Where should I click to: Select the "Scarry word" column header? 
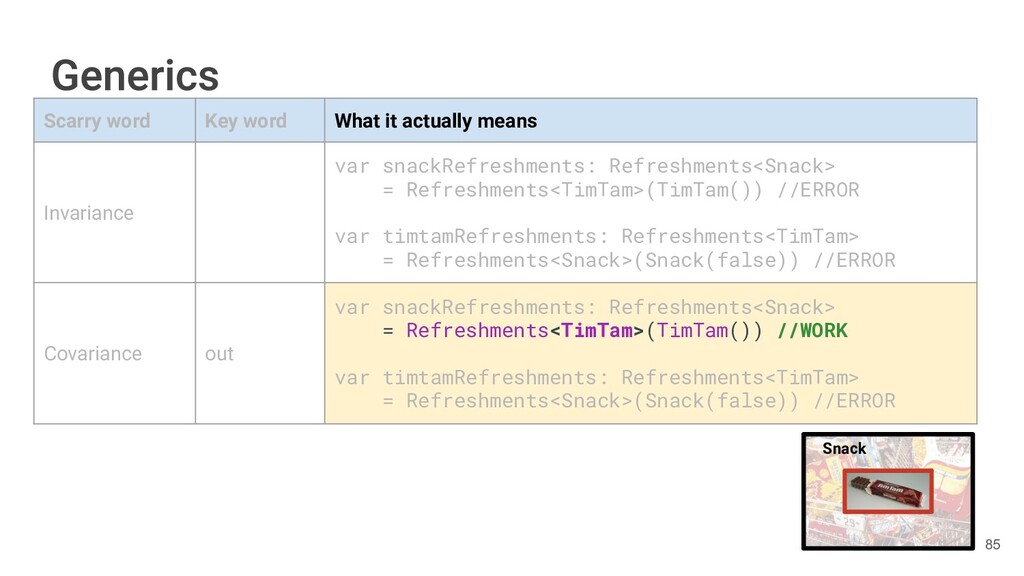[x=97, y=121]
